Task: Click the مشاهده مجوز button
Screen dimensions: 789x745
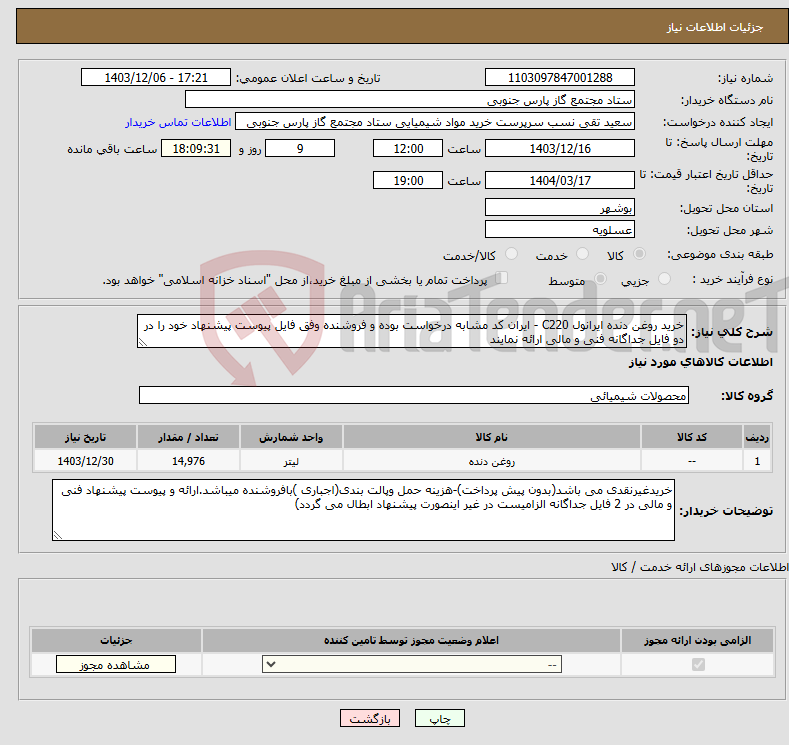Action: [x=116, y=665]
